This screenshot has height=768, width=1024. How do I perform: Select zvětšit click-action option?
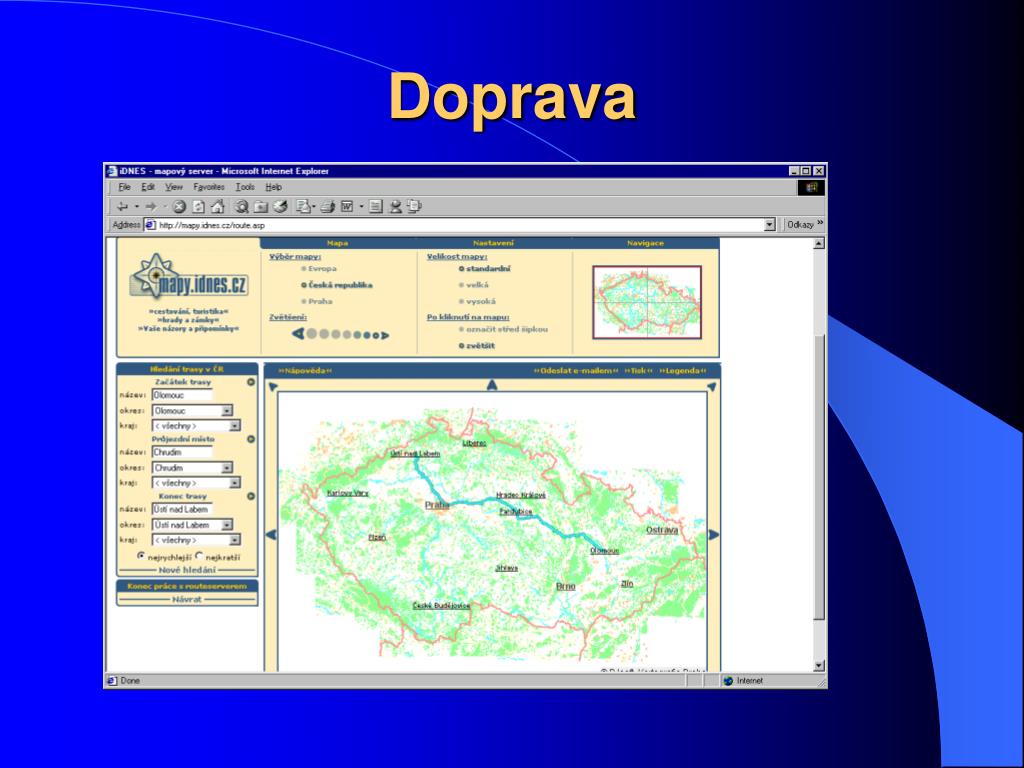[477, 346]
